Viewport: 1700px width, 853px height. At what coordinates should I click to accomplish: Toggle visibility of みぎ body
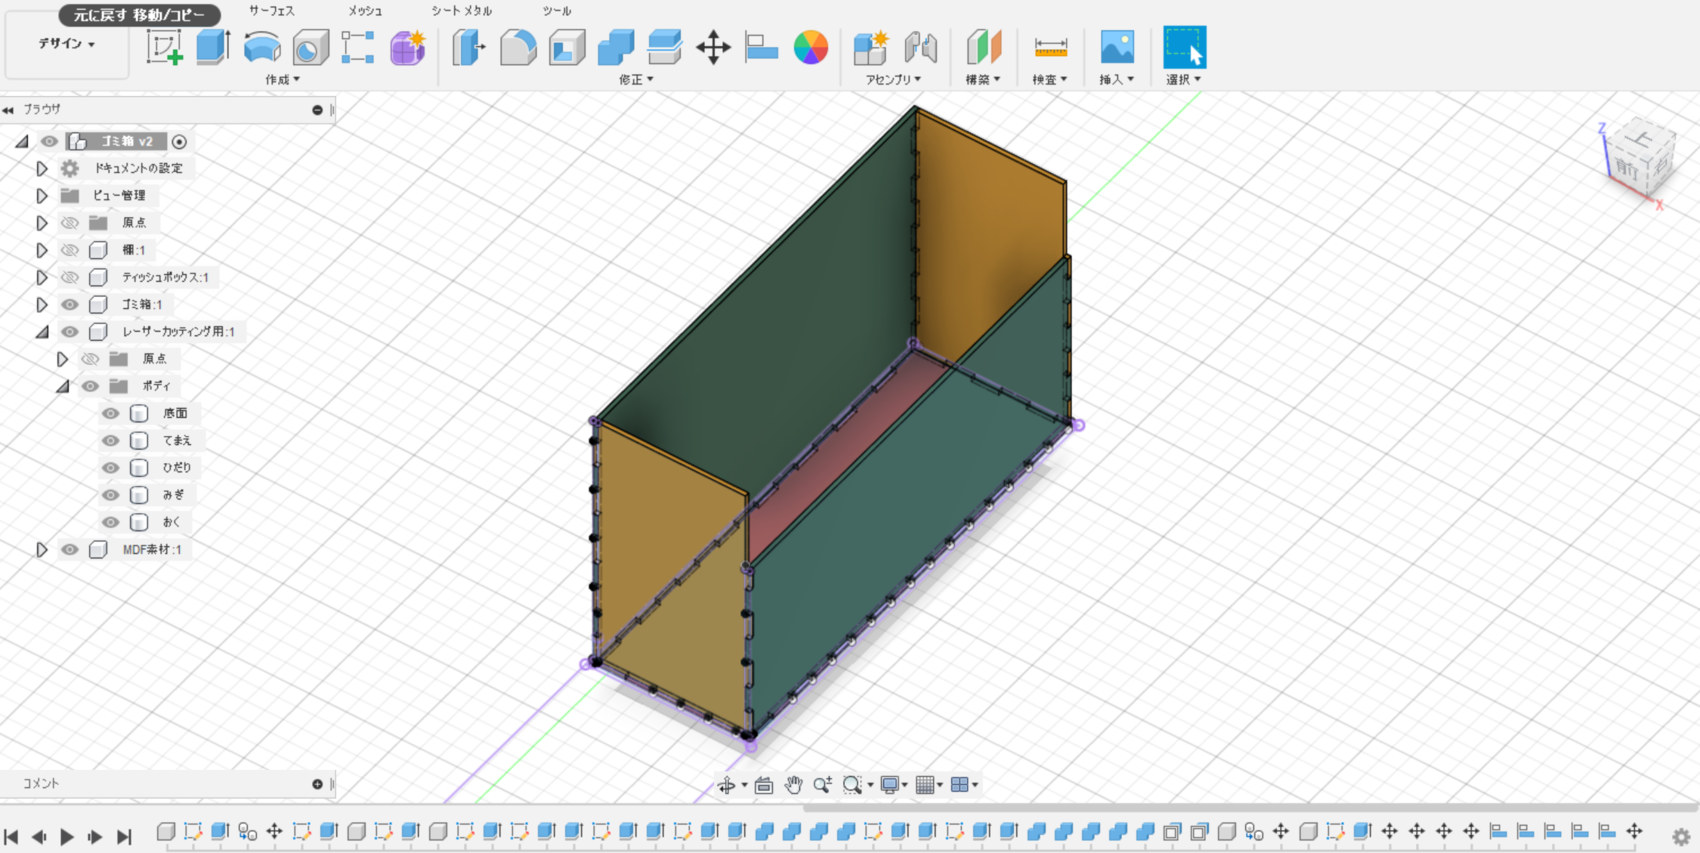pyautogui.click(x=111, y=495)
